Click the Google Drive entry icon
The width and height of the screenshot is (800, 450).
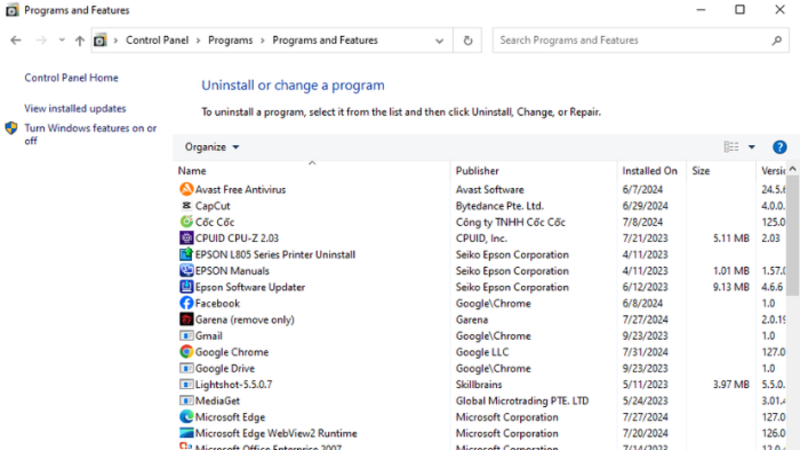tap(186, 368)
